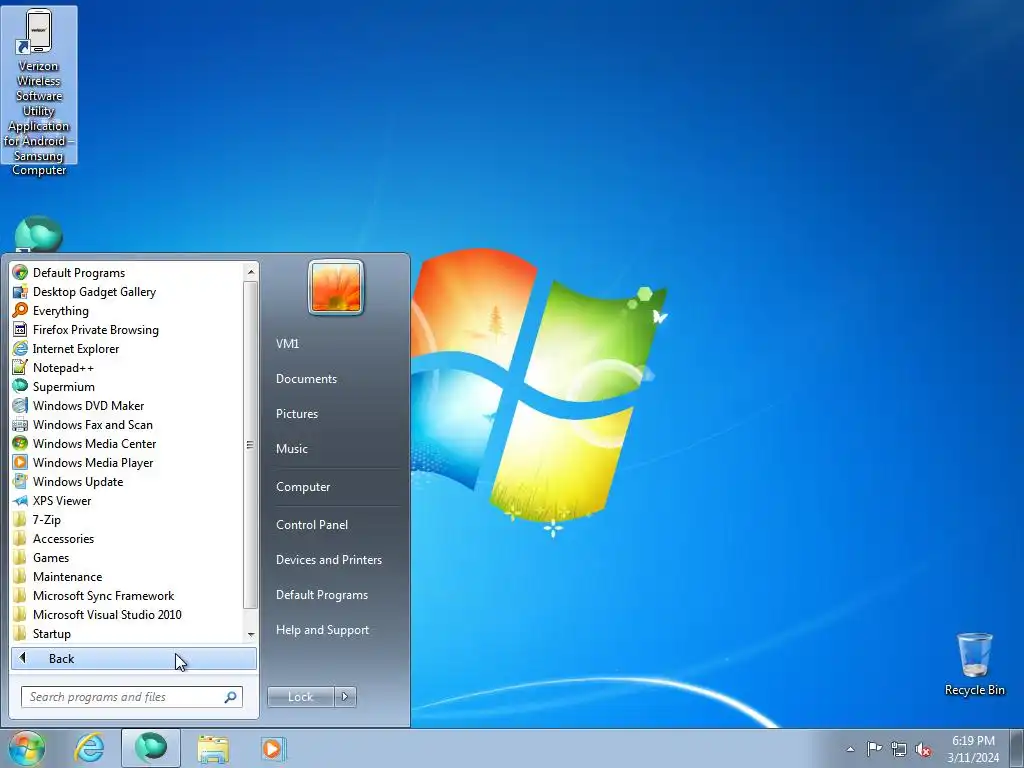Open Help and Support
Viewport: 1024px width, 768px height.
click(x=322, y=630)
